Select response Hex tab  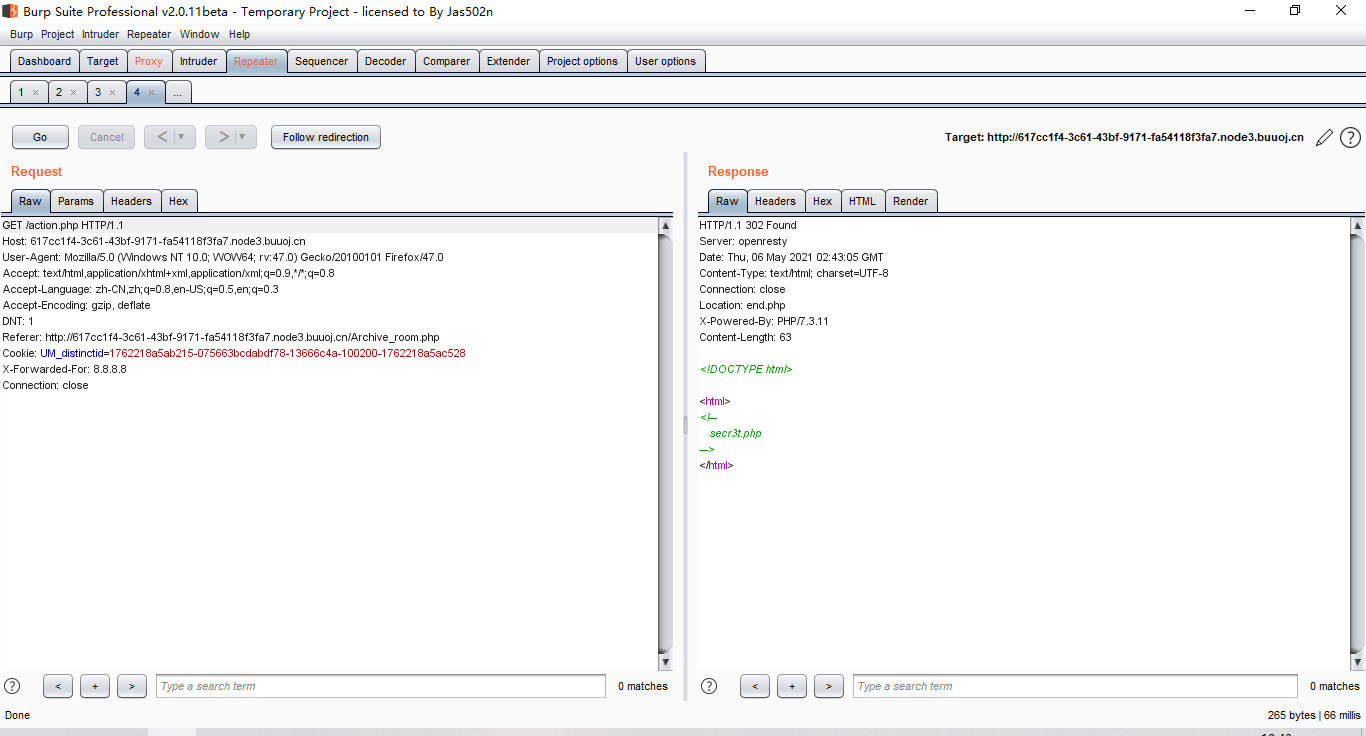click(822, 201)
